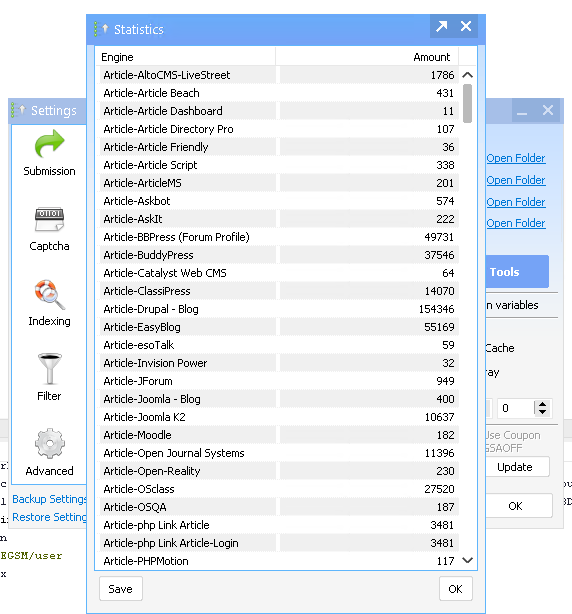Click the first Open Folder link
The width and height of the screenshot is (572, 614).
(516, 158)
